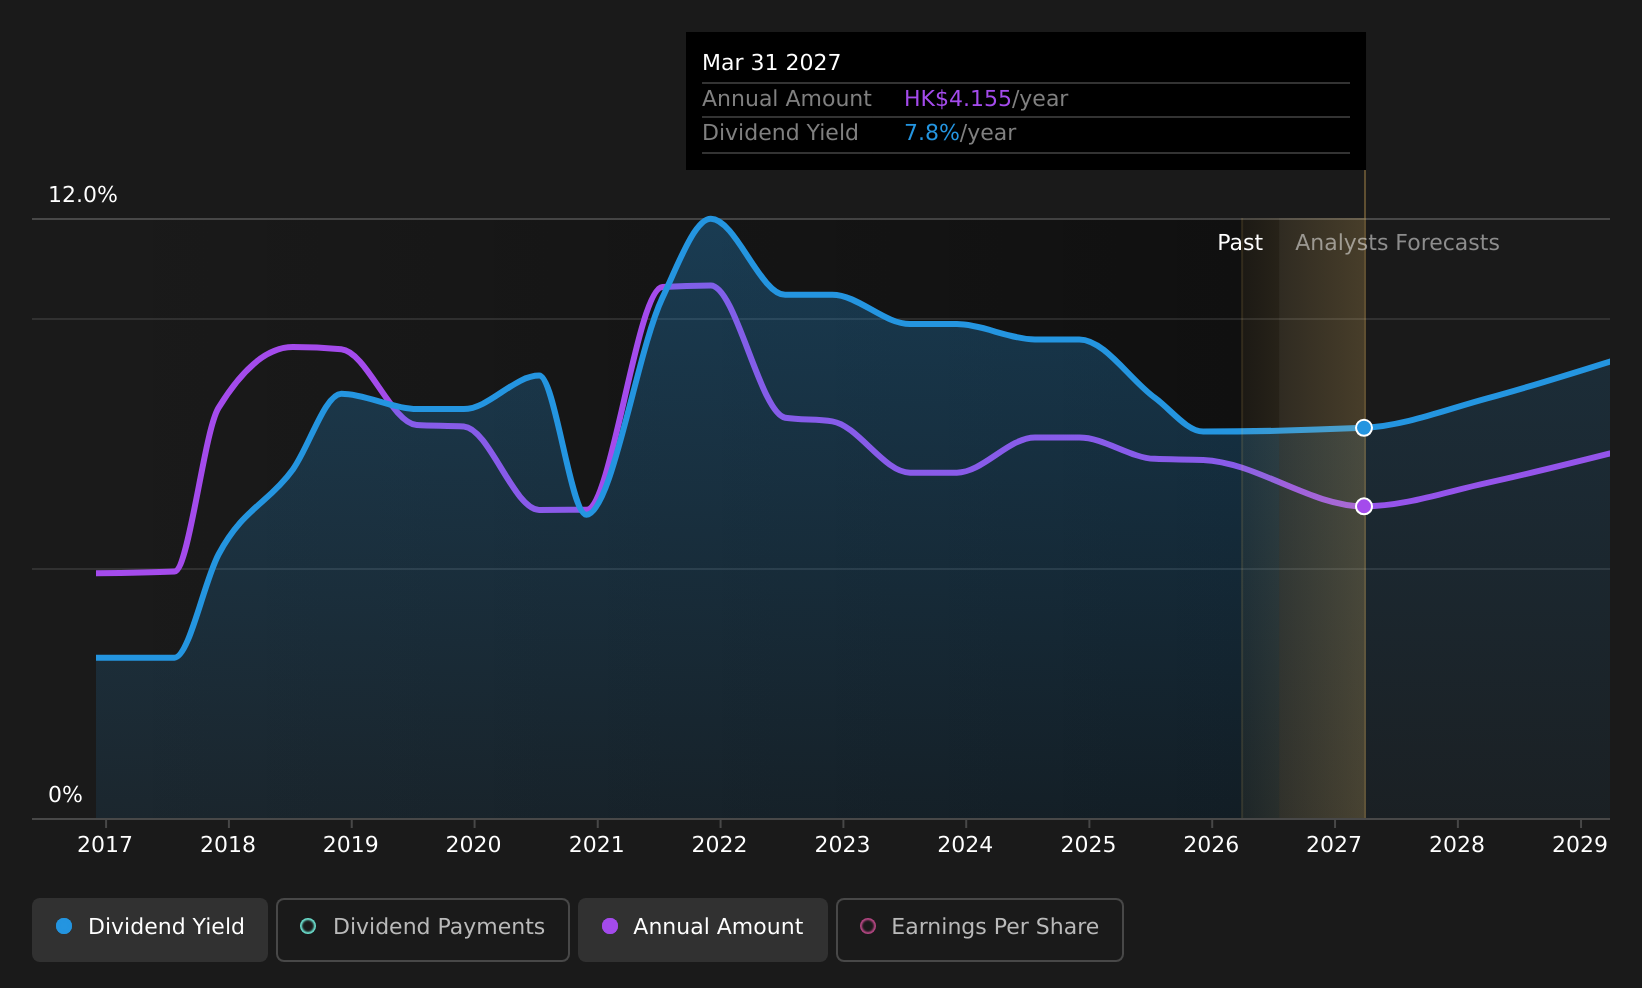Screen dimensions: 1642x988
Task: Click purple dot in Annual Amount legend
Action: click(x=610, y=926)
